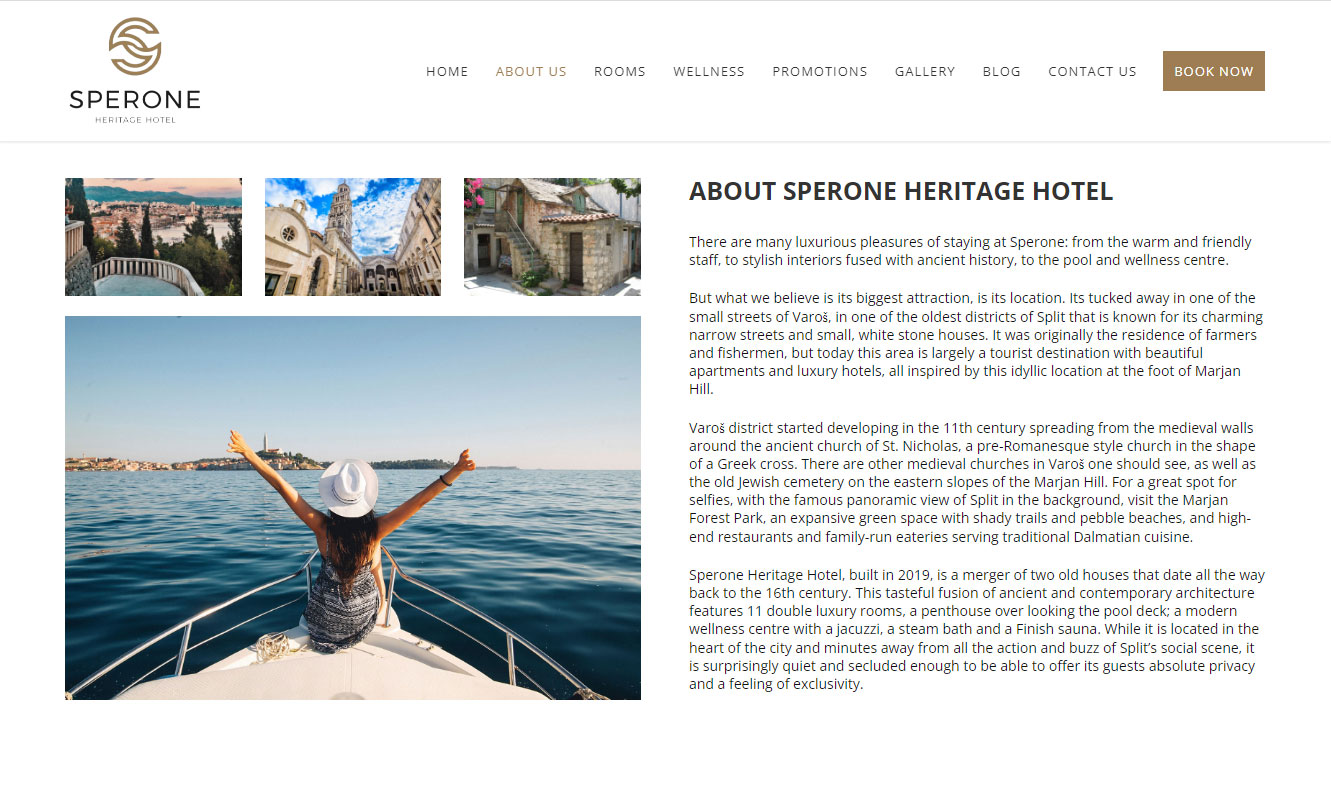Image resolution: width=1331 pixels, height=798 pixels.
Task: Open the GALLERY link
Action: 925,71
